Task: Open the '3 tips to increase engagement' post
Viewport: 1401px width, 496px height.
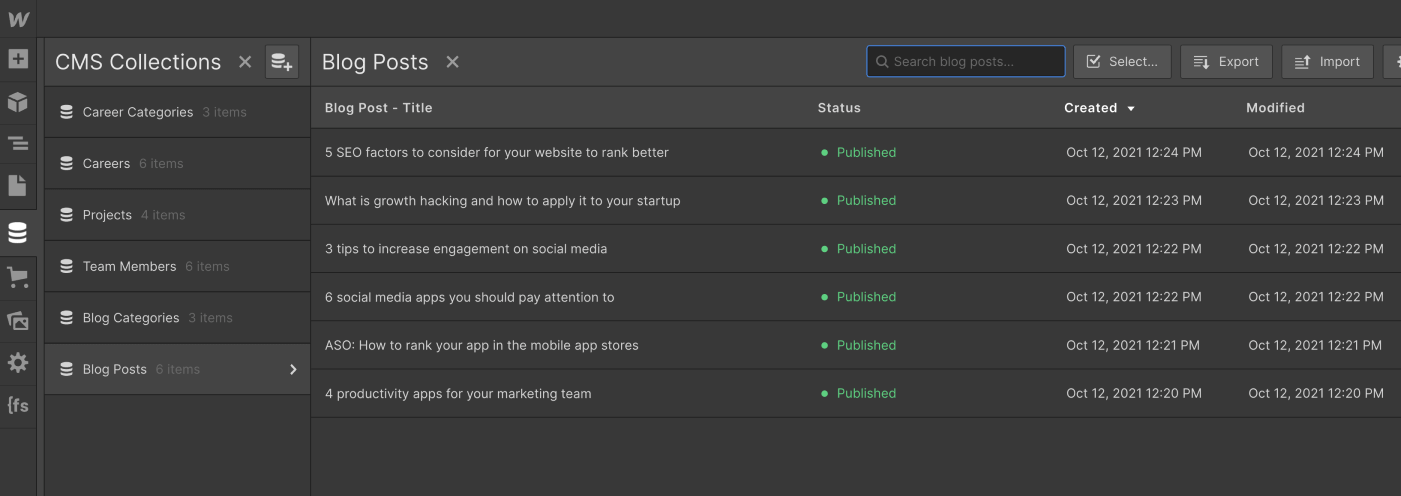Action: [x=466, y=249]
